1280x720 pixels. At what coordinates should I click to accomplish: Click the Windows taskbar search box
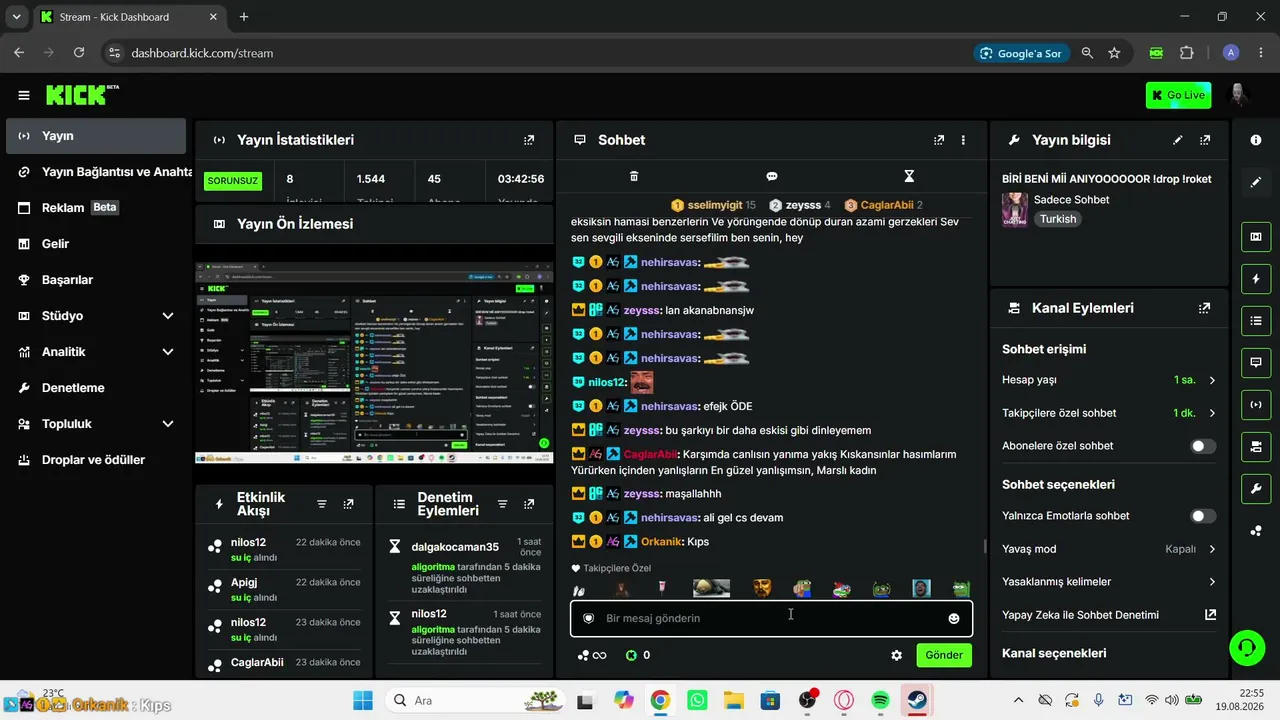pos(475,700)
